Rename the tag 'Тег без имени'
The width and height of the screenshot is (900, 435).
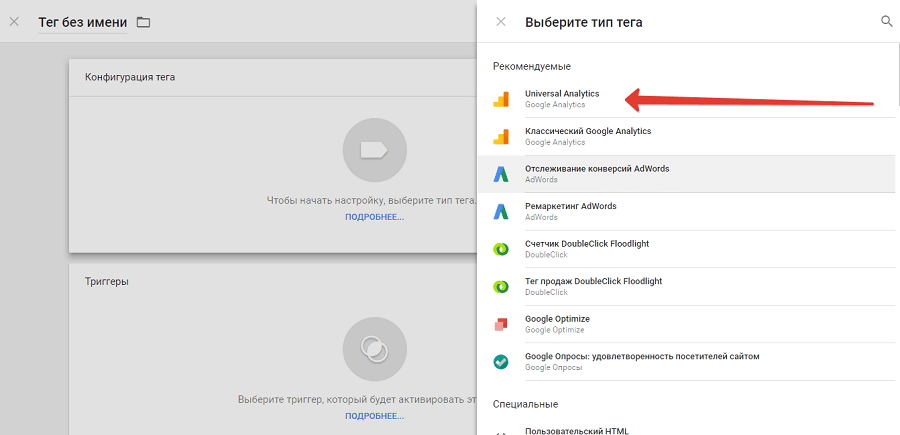pos(82,22)
